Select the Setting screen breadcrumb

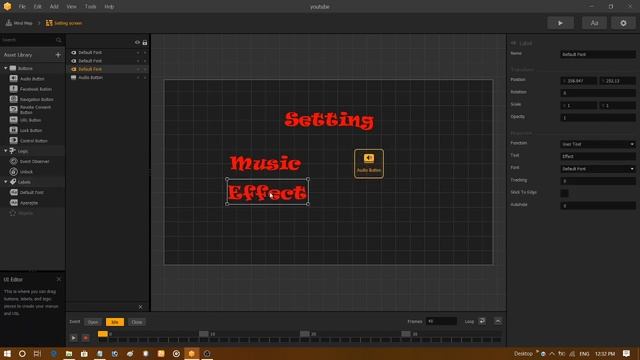(64, 23)
